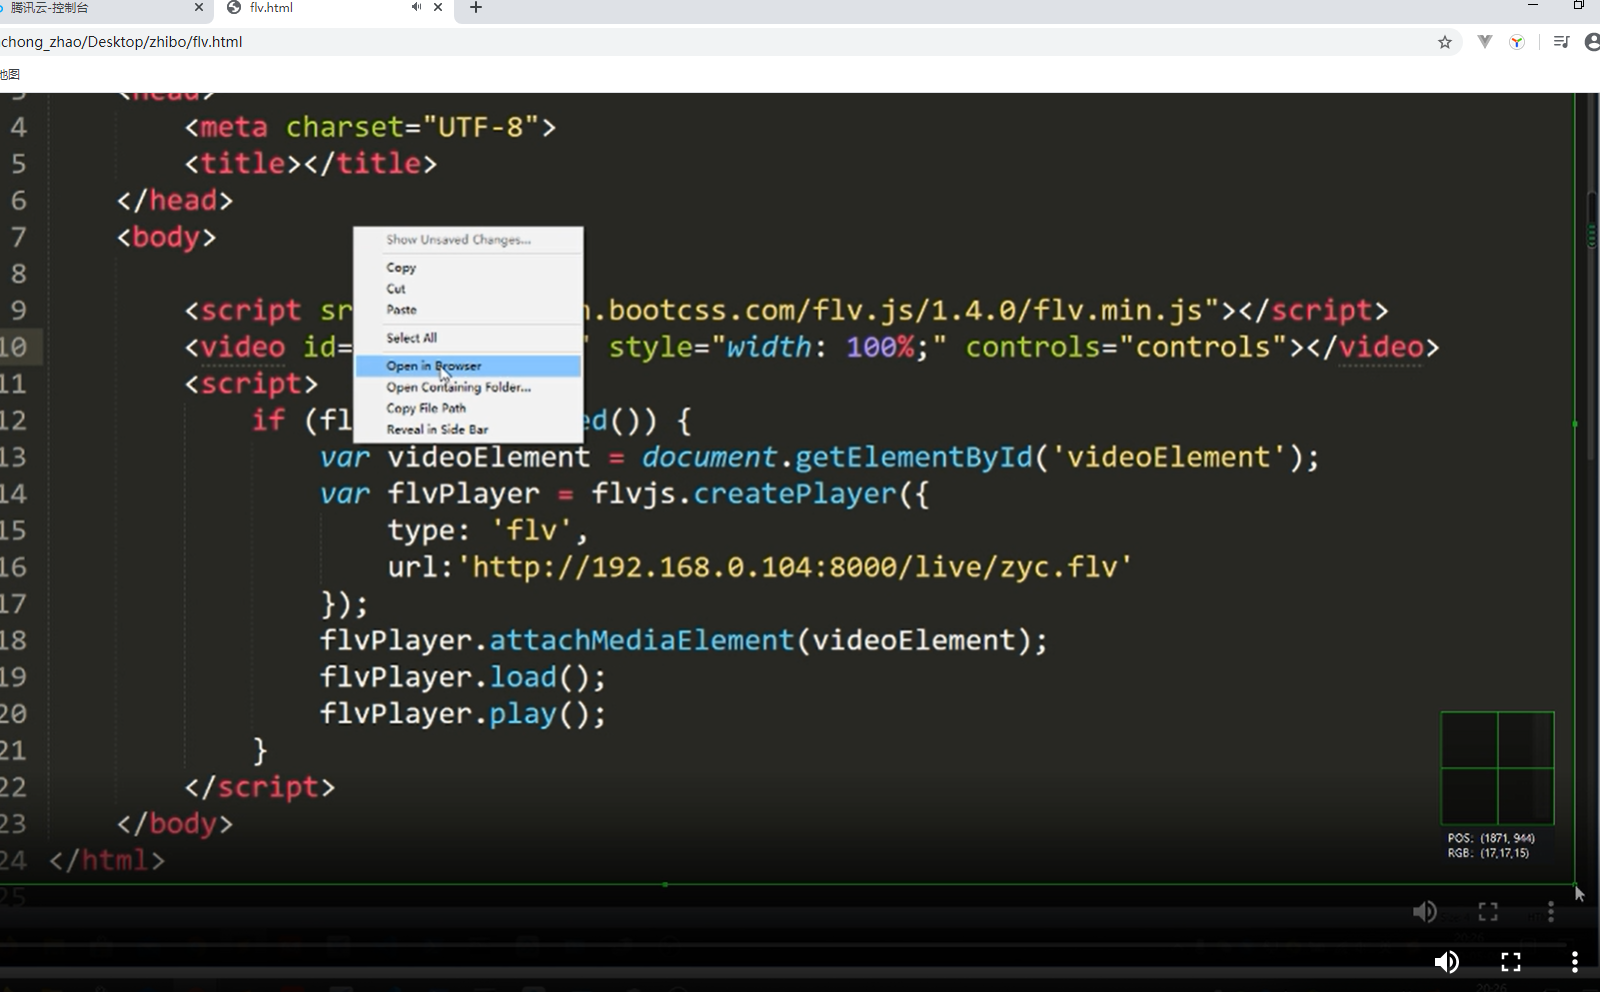1600x992 pixels.
Task: Open the browser media control icon
Action: click(1561, 42)
